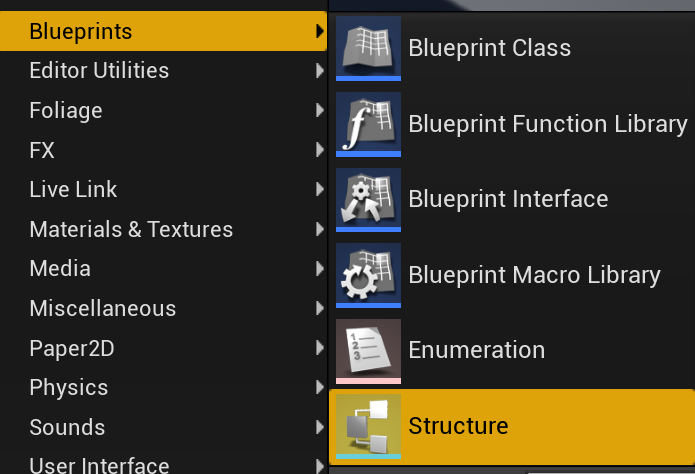Select the Media category
The height and width of the screenshot is (474, 695).
164,269
